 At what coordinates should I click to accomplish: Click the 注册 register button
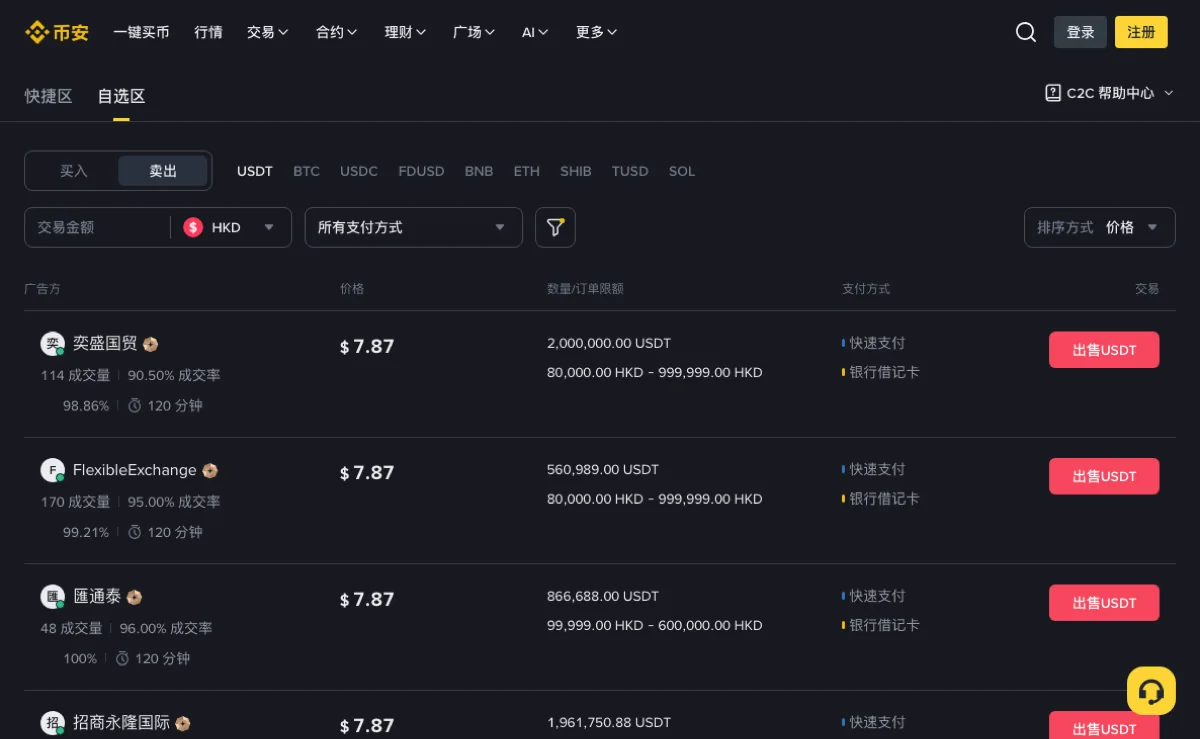coord(1141,32)
